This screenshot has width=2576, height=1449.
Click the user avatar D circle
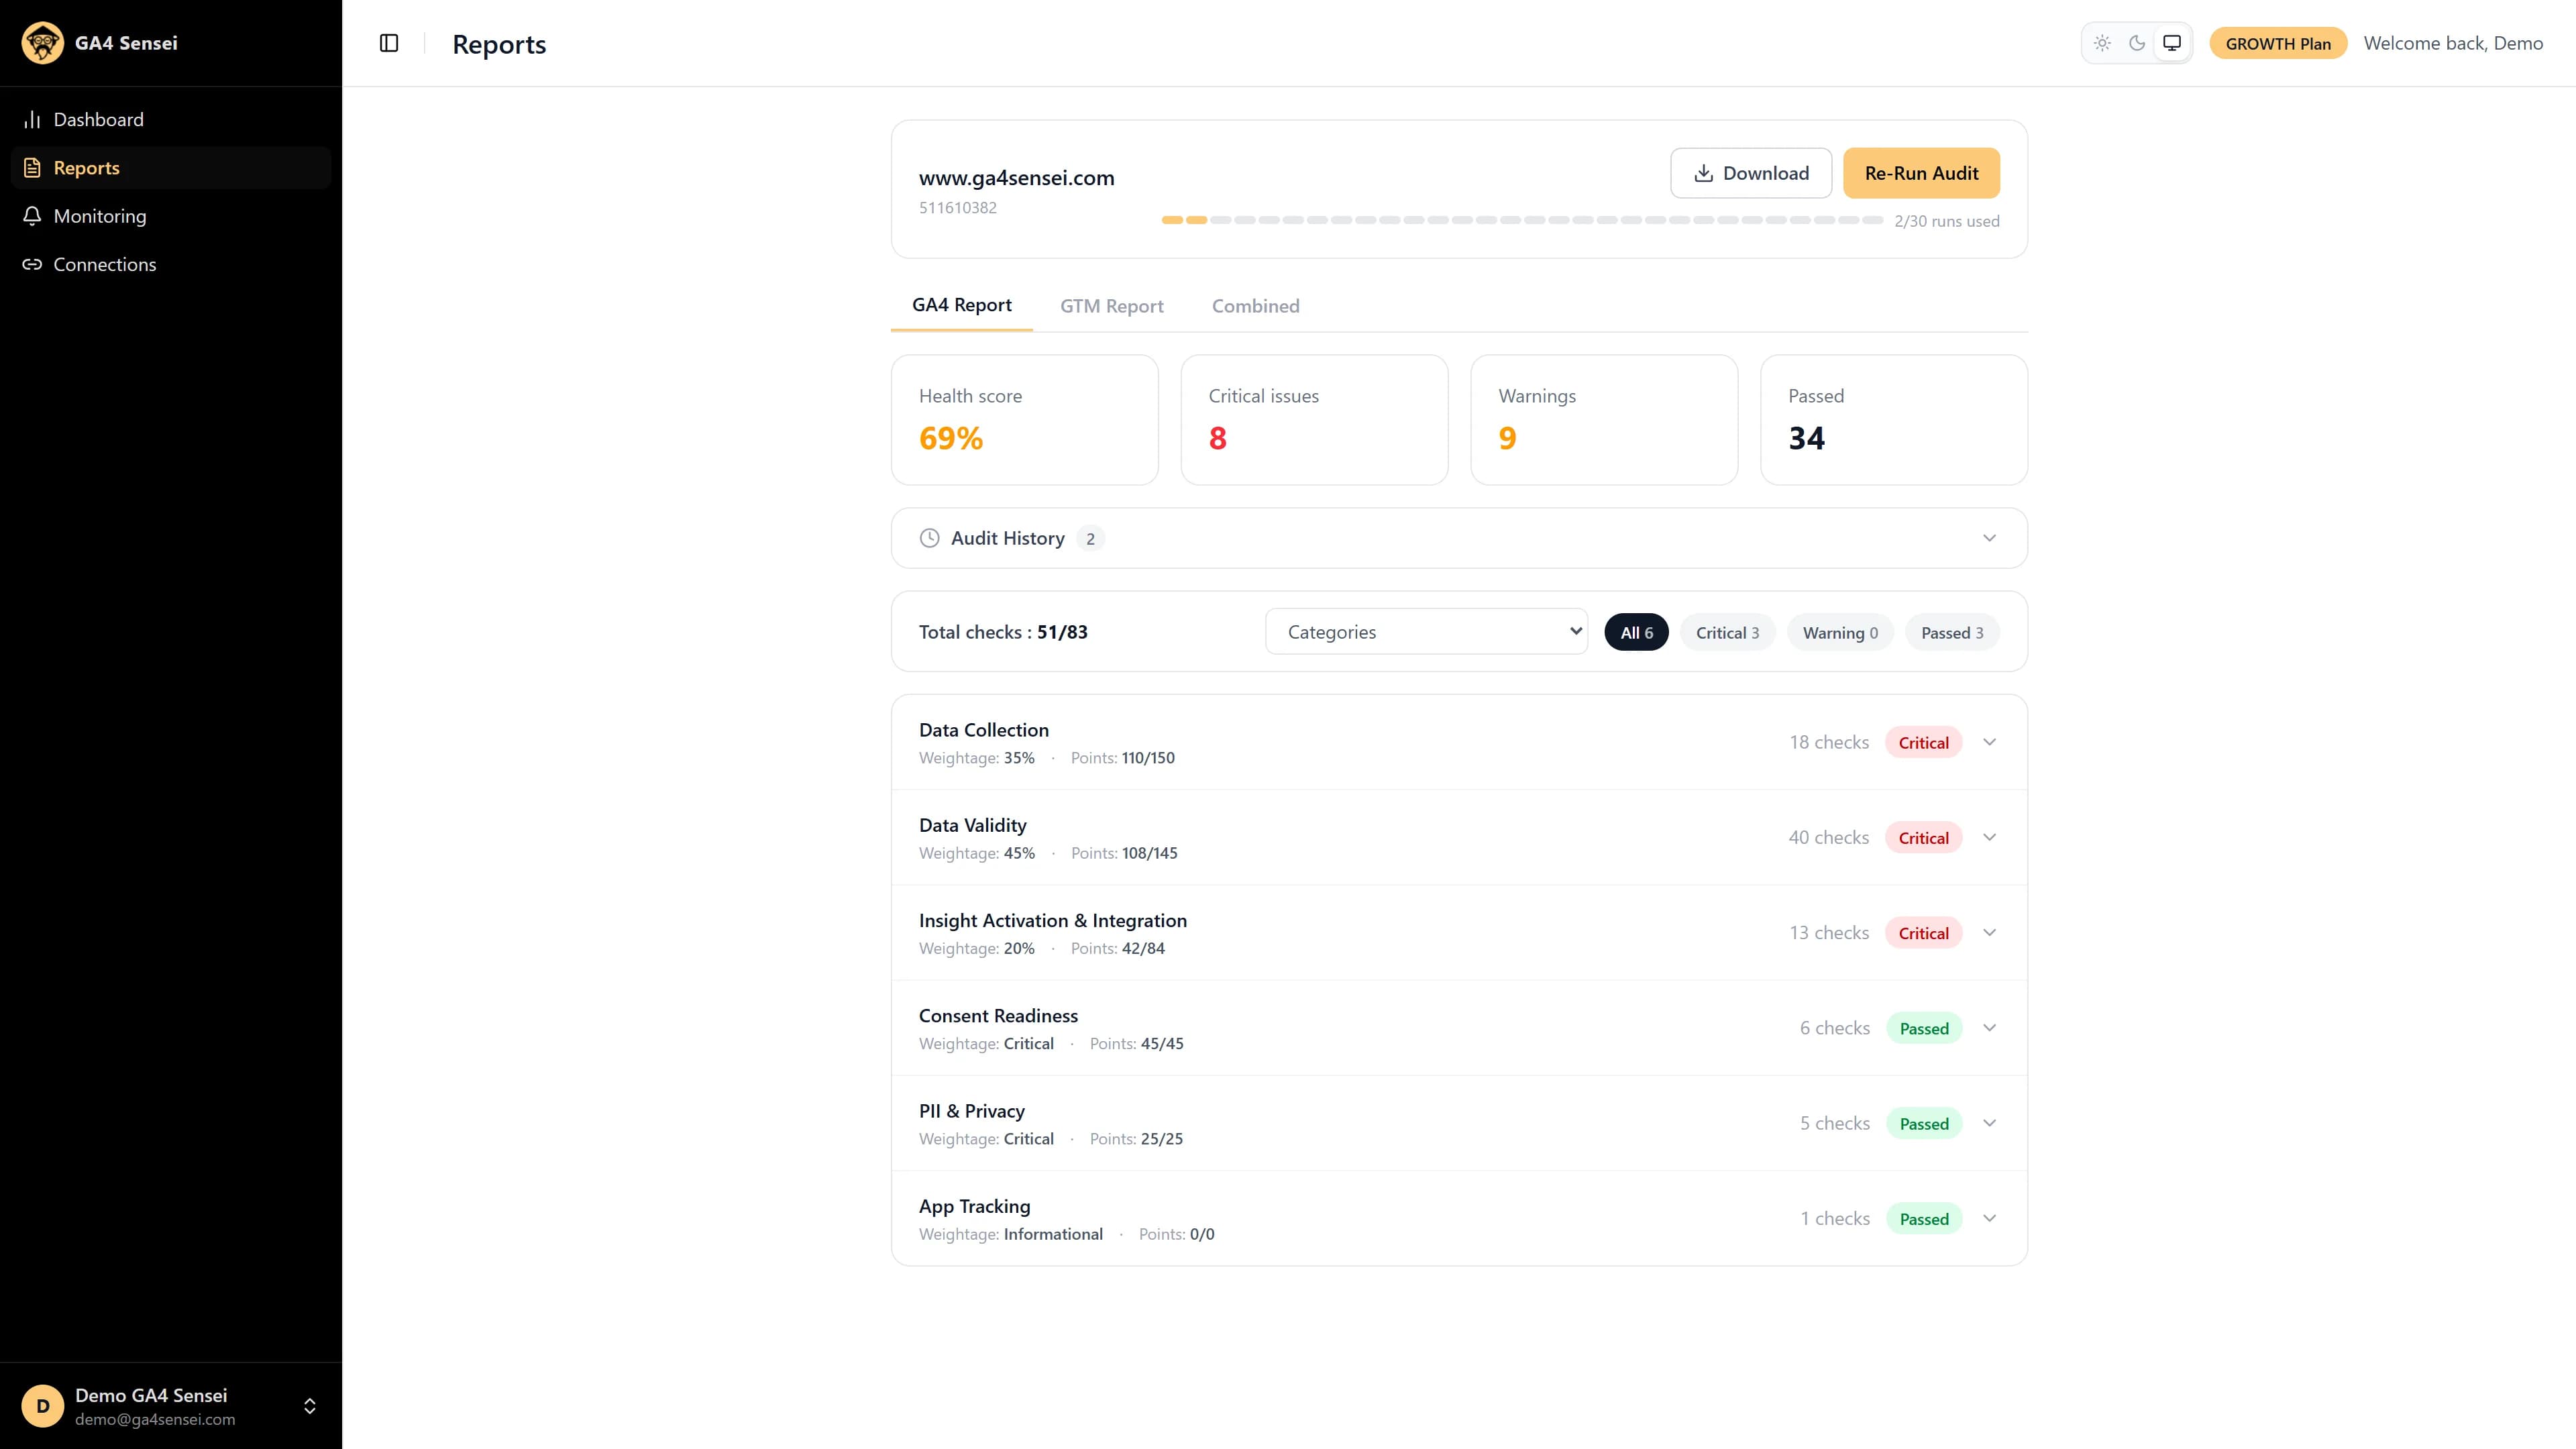coord(42,1406)
